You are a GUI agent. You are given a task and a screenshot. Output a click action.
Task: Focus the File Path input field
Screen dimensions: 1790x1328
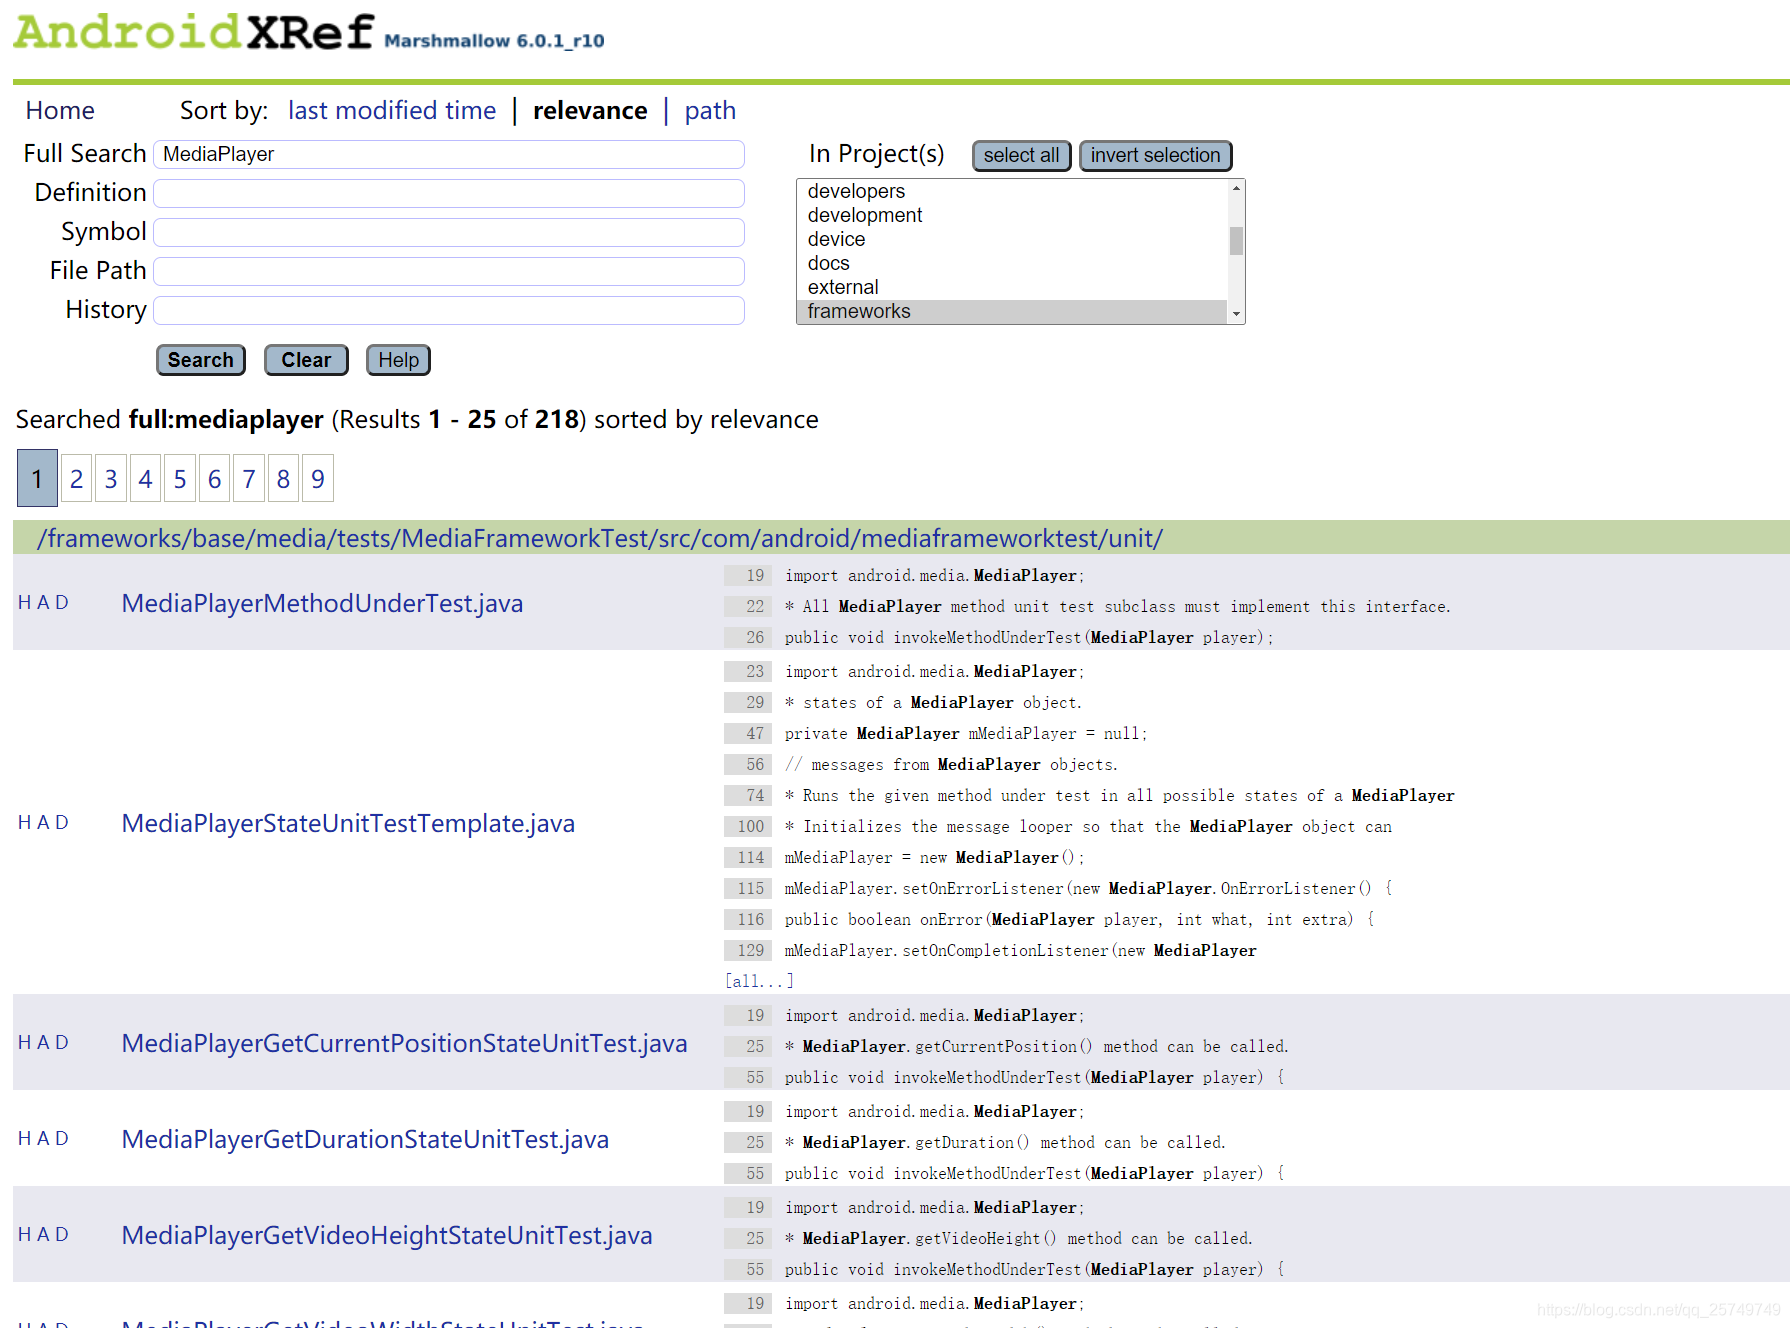449,271
